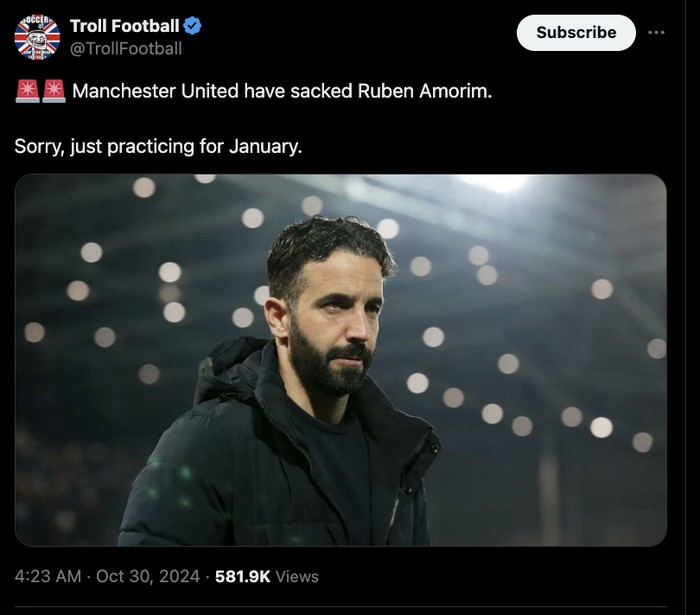Click the Views label beside the count
Screen dimensions: 700x615
click(297, 576)
